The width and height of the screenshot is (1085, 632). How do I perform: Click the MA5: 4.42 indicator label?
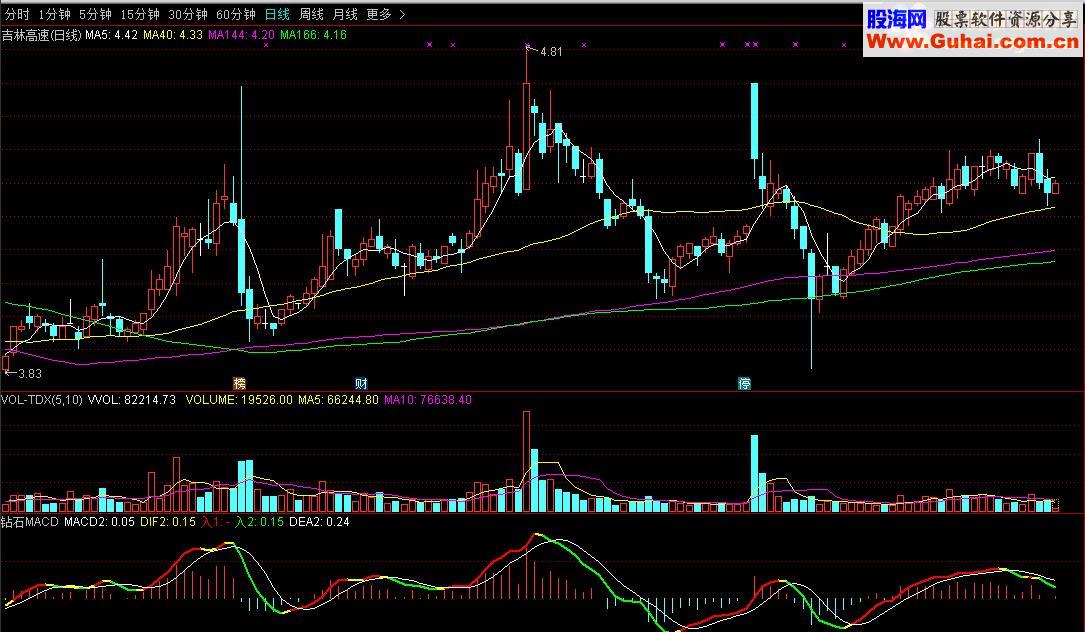[111, 35]
